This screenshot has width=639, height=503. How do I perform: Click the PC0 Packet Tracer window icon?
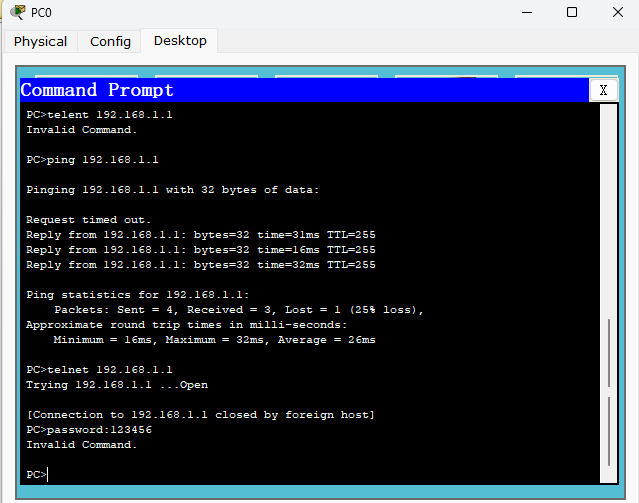click(18, 12)
